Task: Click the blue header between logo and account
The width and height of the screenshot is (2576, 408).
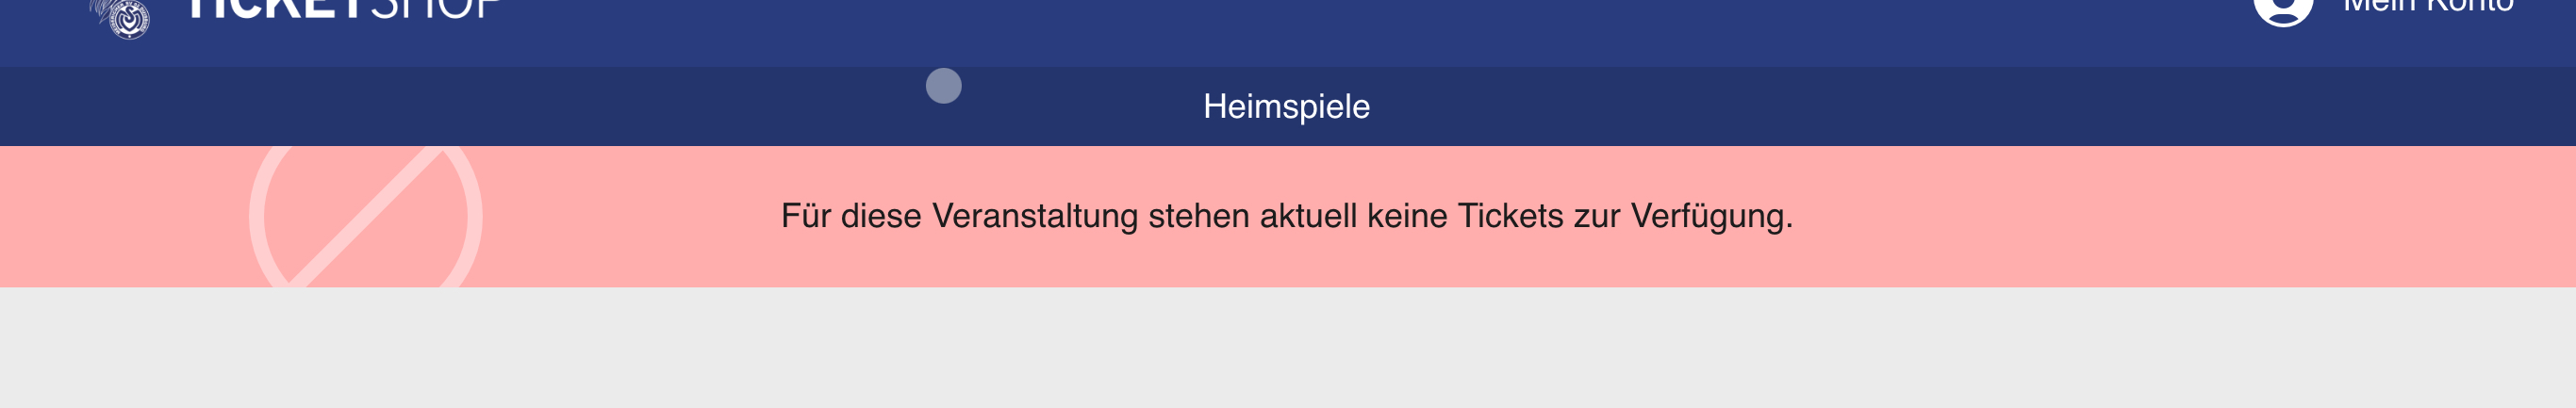Action: click(x=1300, y=30)
